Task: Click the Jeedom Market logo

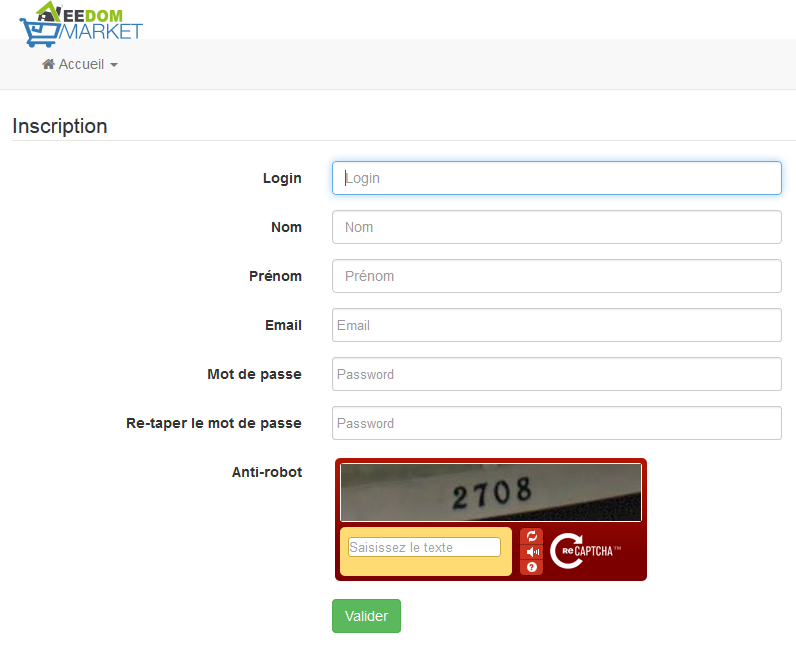Action: click(x=81, y=24)
